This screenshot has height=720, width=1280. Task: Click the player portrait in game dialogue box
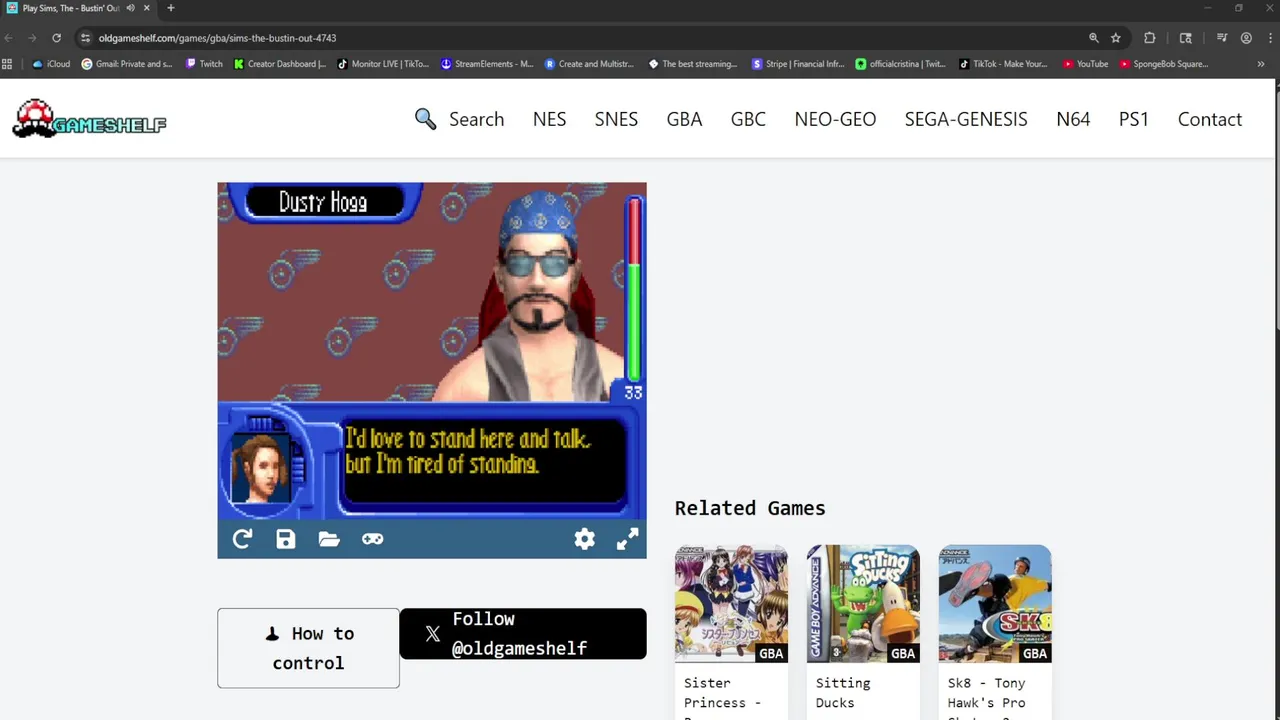[260, 469]
